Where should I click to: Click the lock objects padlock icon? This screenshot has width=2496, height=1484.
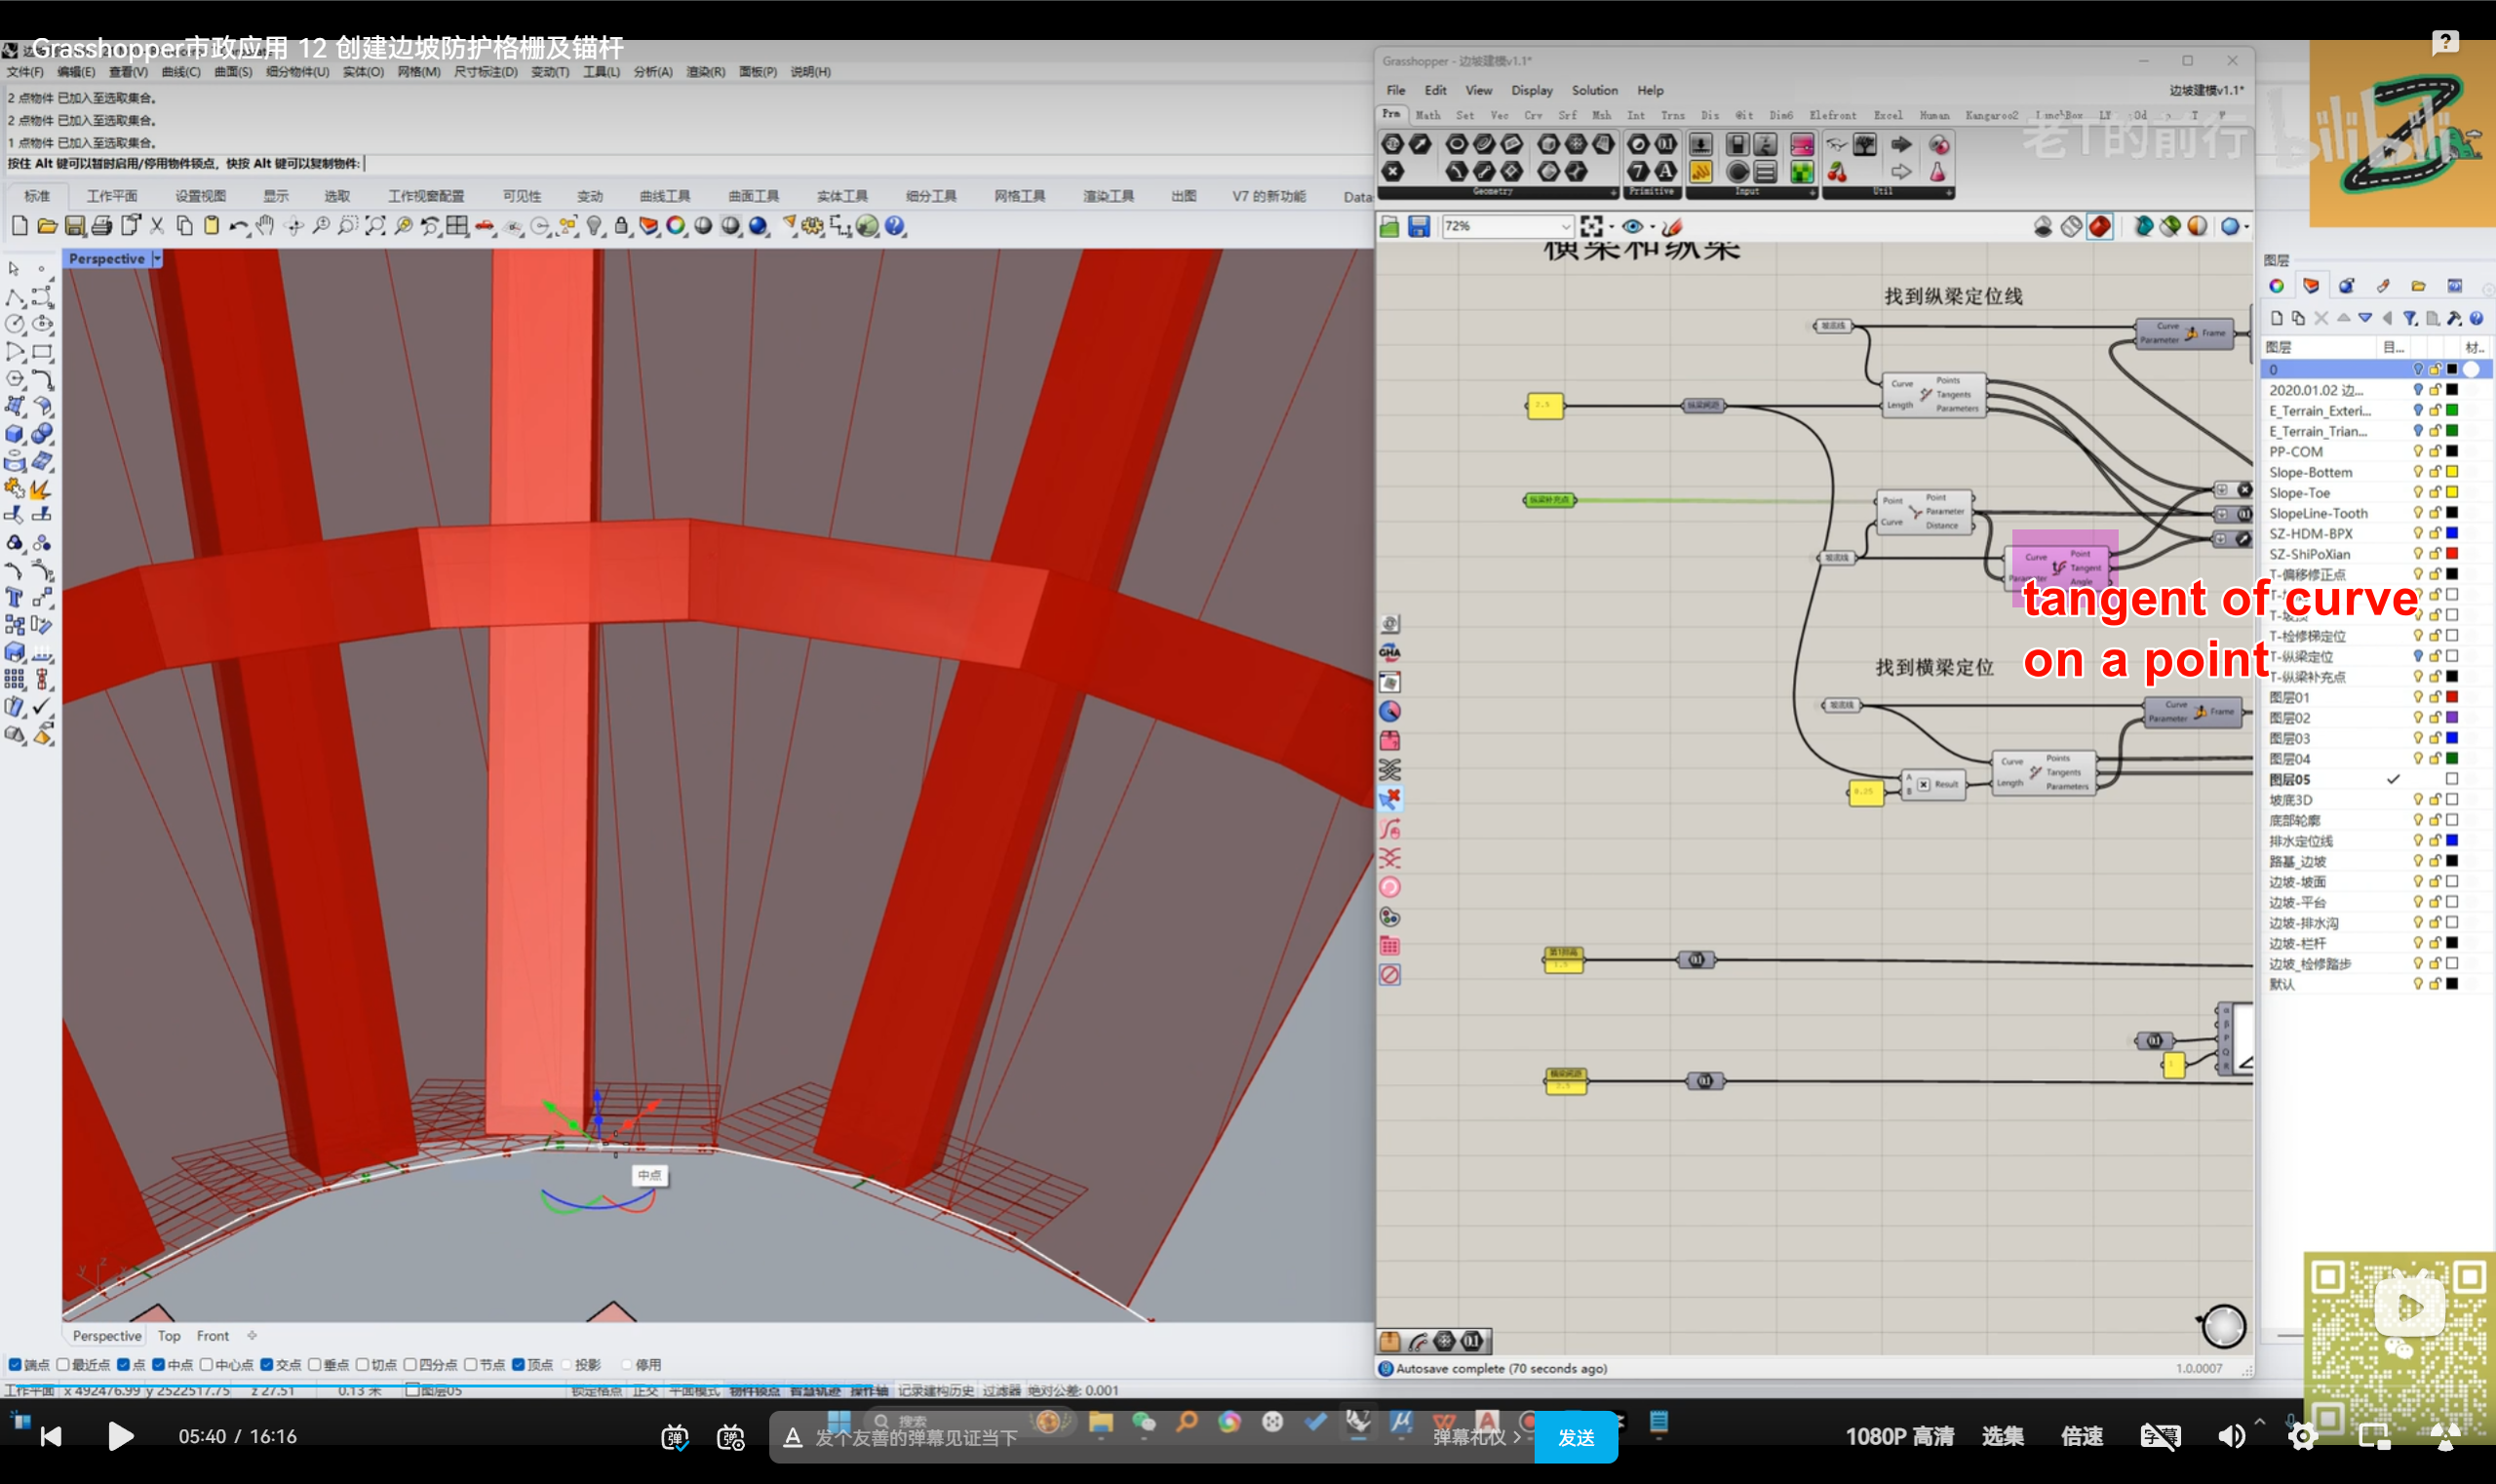(x=621, y=226)
